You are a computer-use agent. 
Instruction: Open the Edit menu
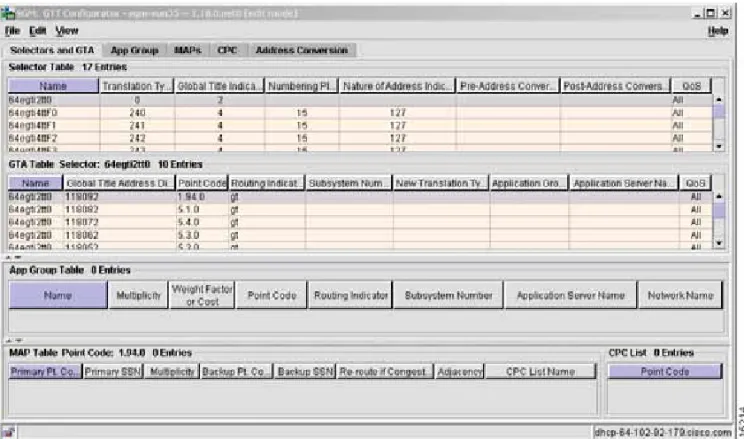click(x=37, y=31)
